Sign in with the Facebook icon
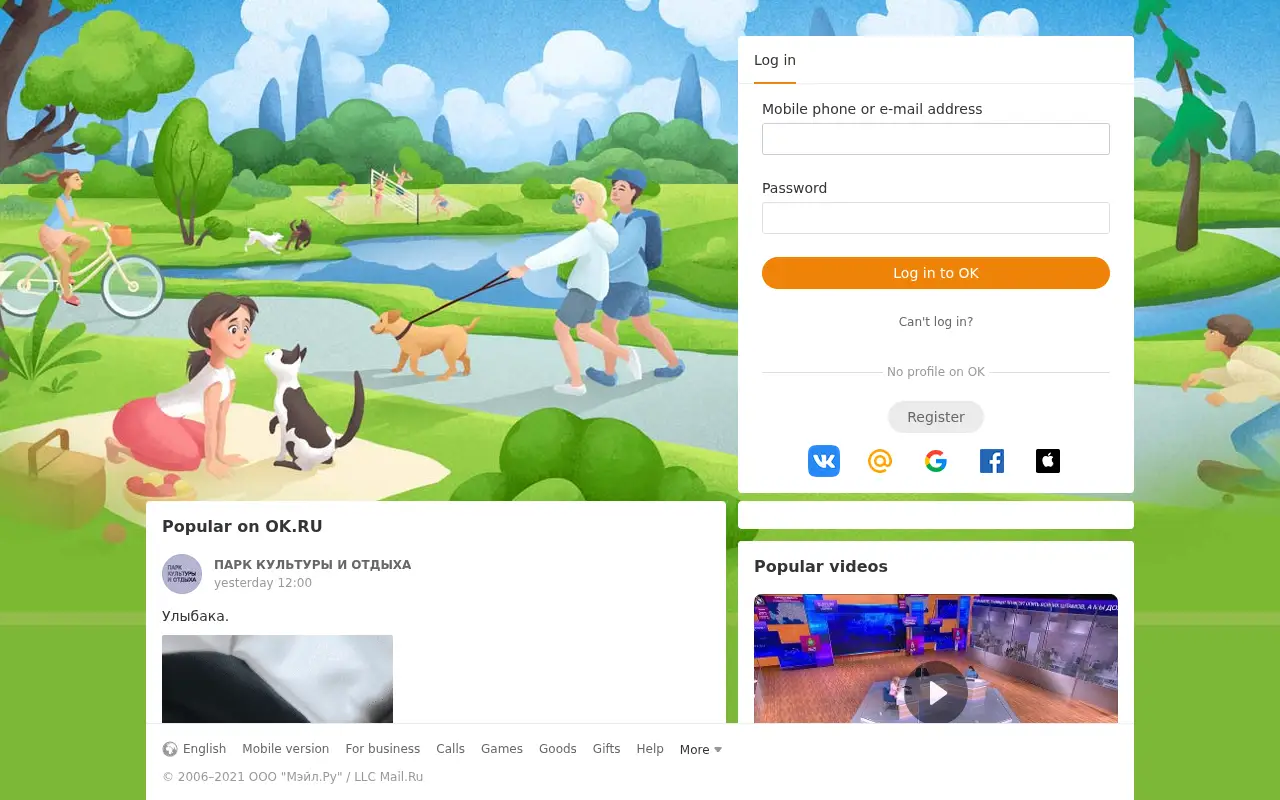Screen dimensions: 1280x800 point(992,461)
